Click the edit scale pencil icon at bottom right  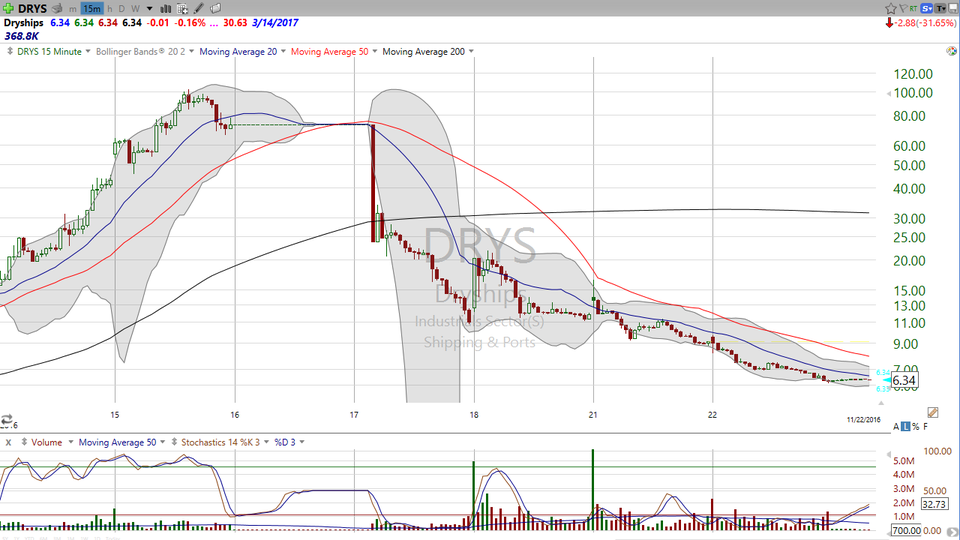coord(932,413)
